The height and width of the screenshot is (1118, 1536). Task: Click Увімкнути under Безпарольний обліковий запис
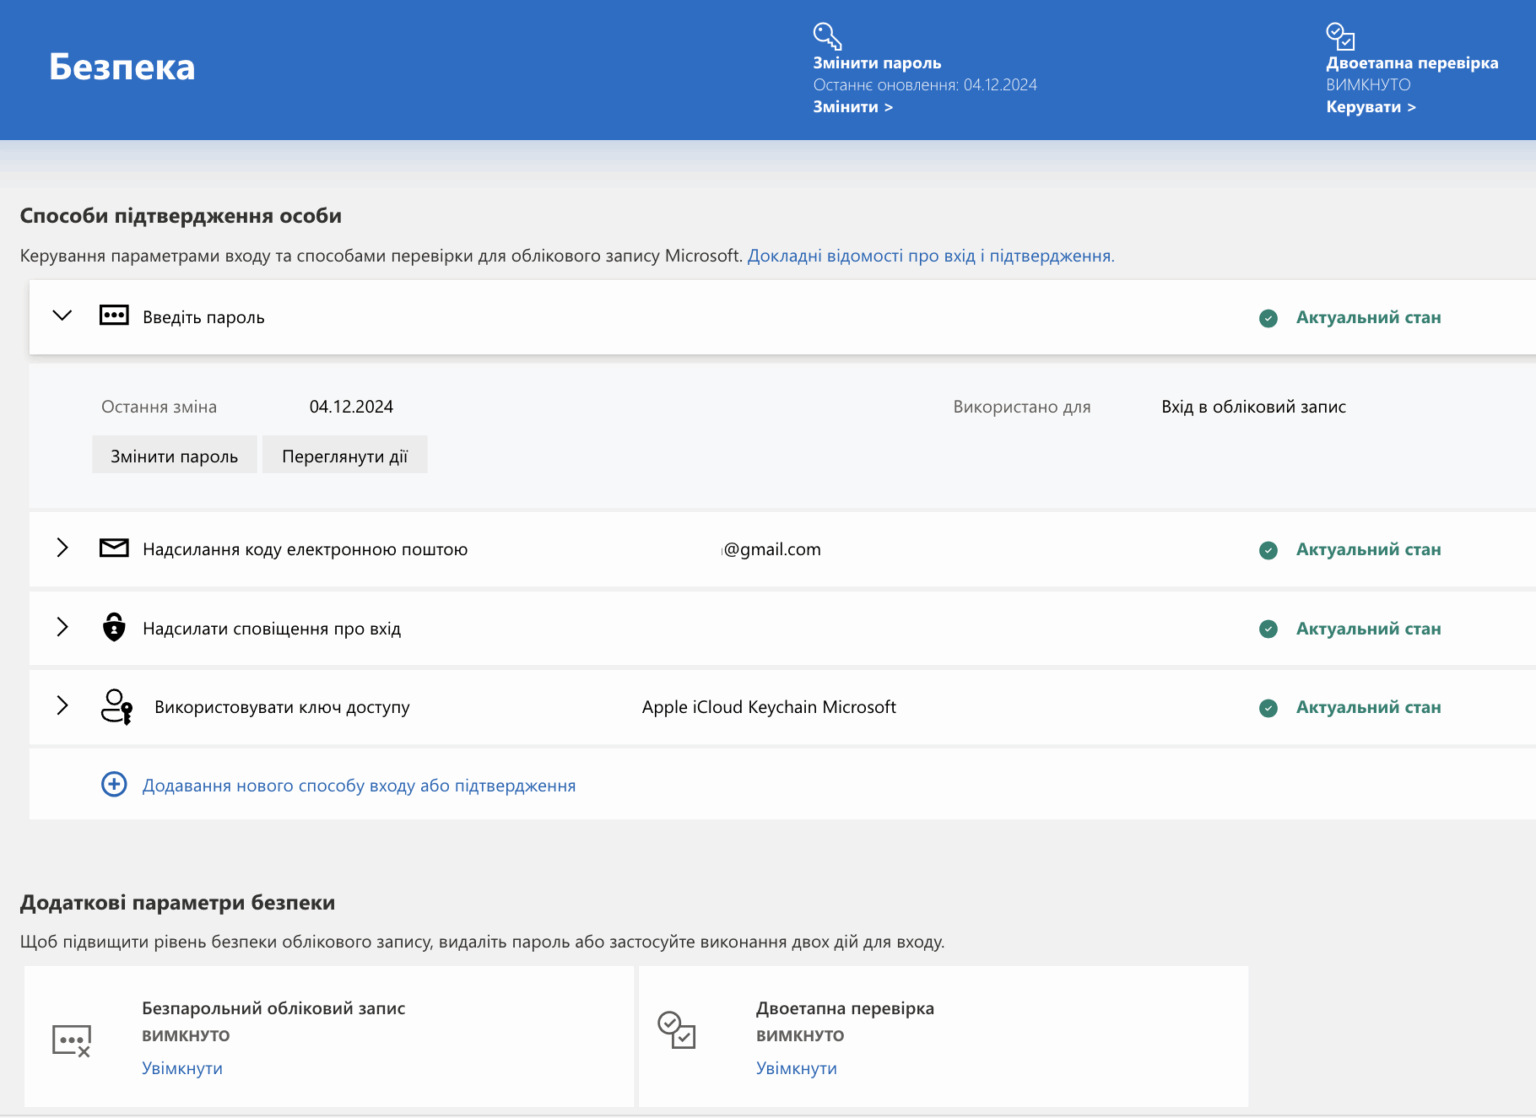(x=182, y=1068)
